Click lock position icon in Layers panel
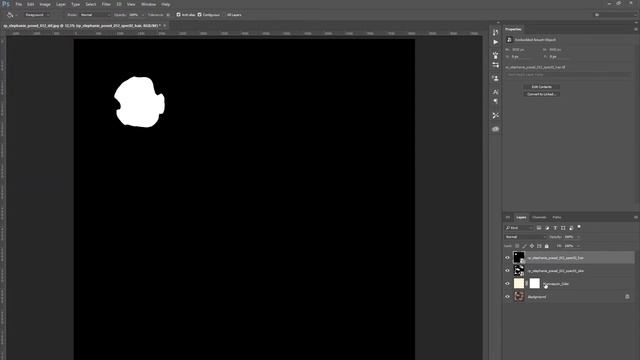The height and width of the screenshot is (360, 640). pyautogui.click(x=532, y=246)
